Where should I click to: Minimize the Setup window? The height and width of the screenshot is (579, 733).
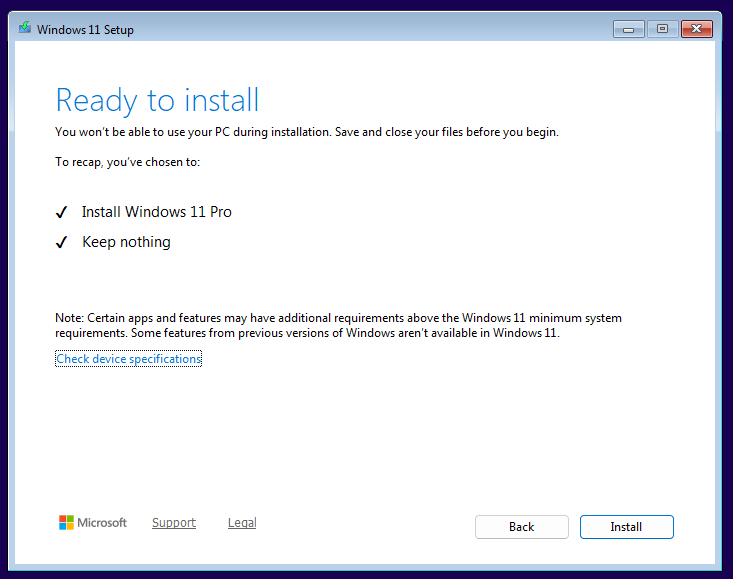pos(629,29)
